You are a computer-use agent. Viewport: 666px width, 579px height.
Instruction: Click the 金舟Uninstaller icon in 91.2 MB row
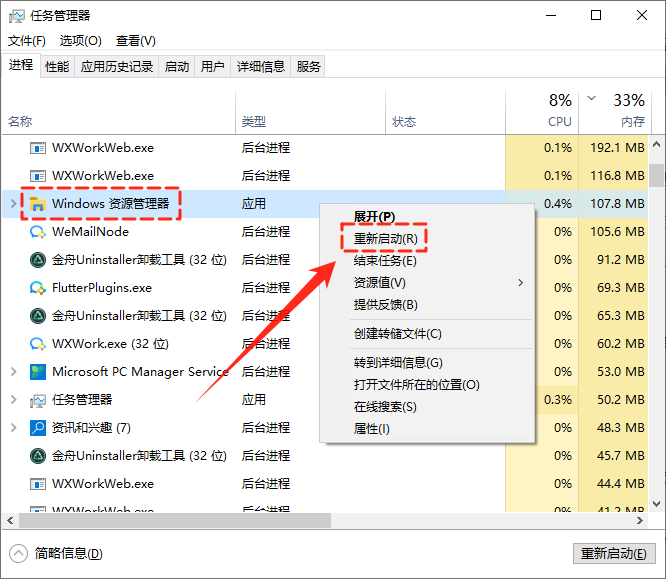pyautogui.click(x=38, y=260)
